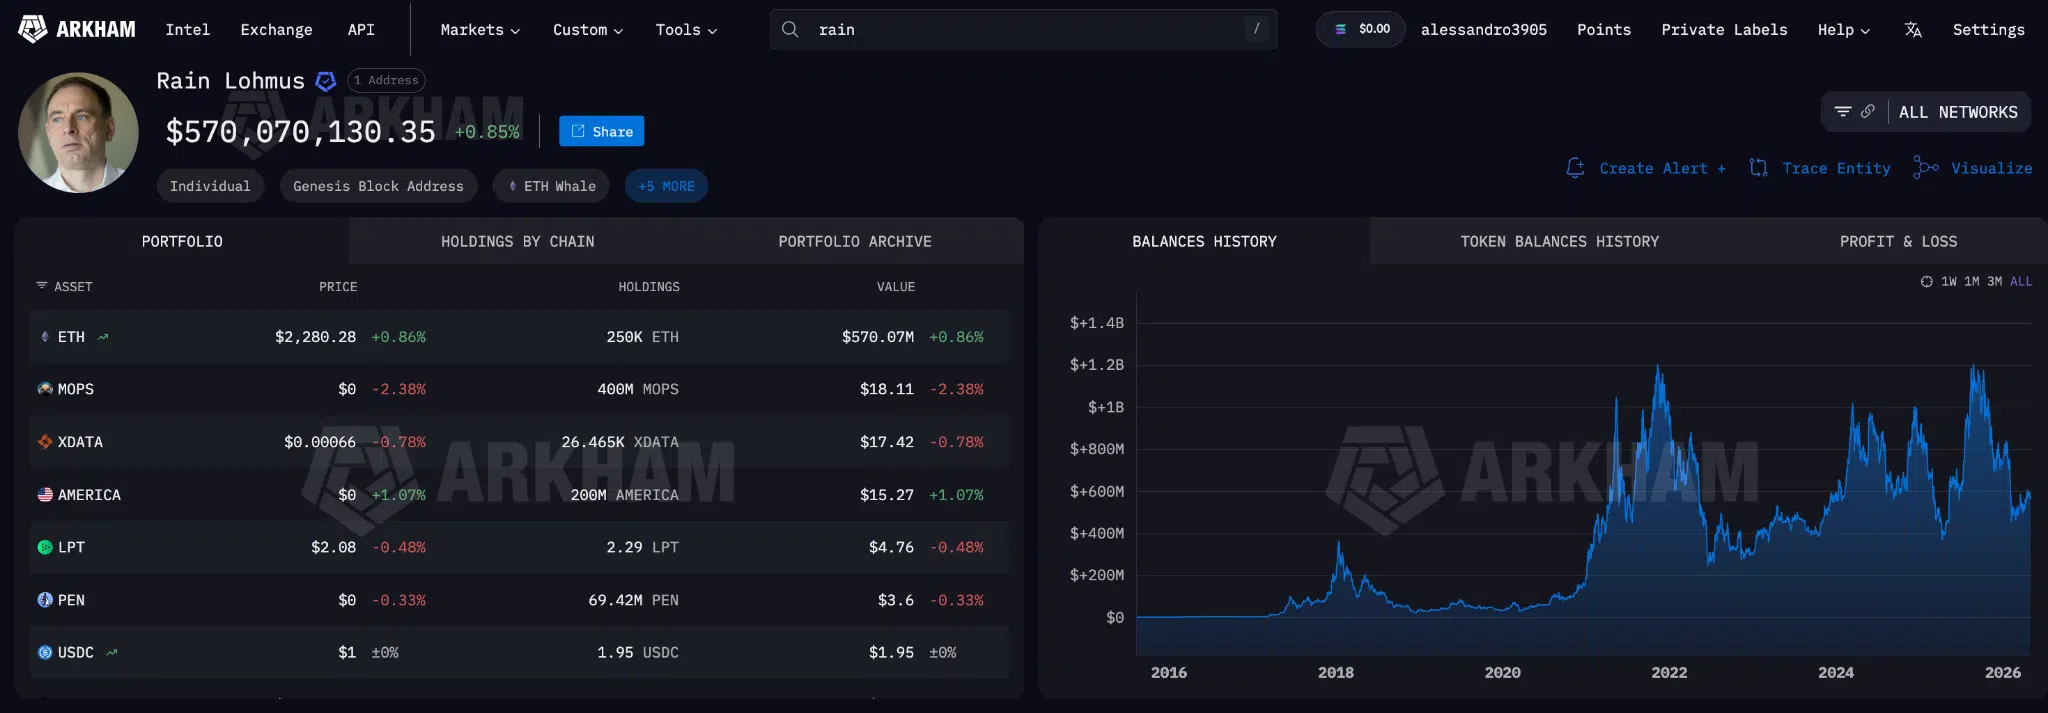Click the Create Alert + link

pyautogui.click(x=1662, y=168)
